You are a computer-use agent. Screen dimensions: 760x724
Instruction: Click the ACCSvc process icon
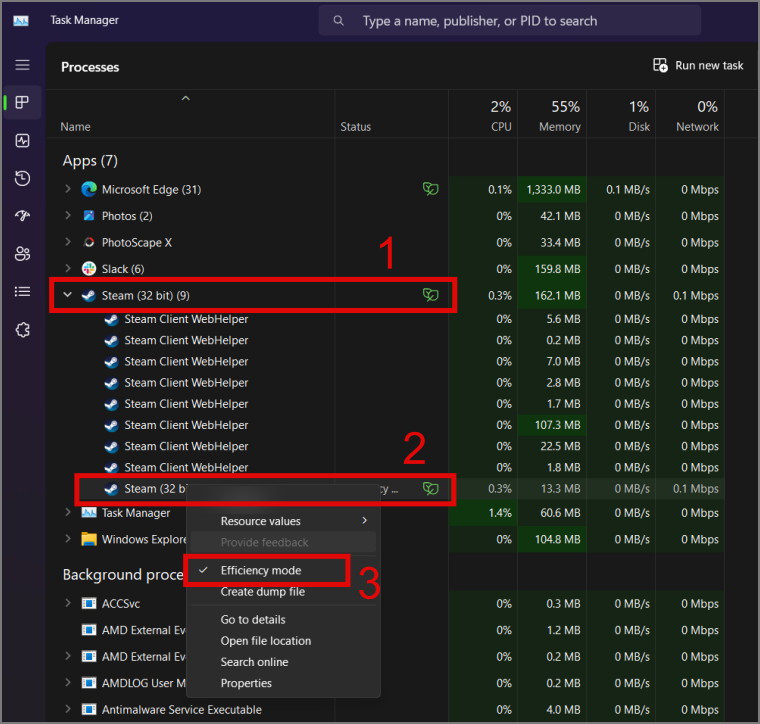coord(89,603)
